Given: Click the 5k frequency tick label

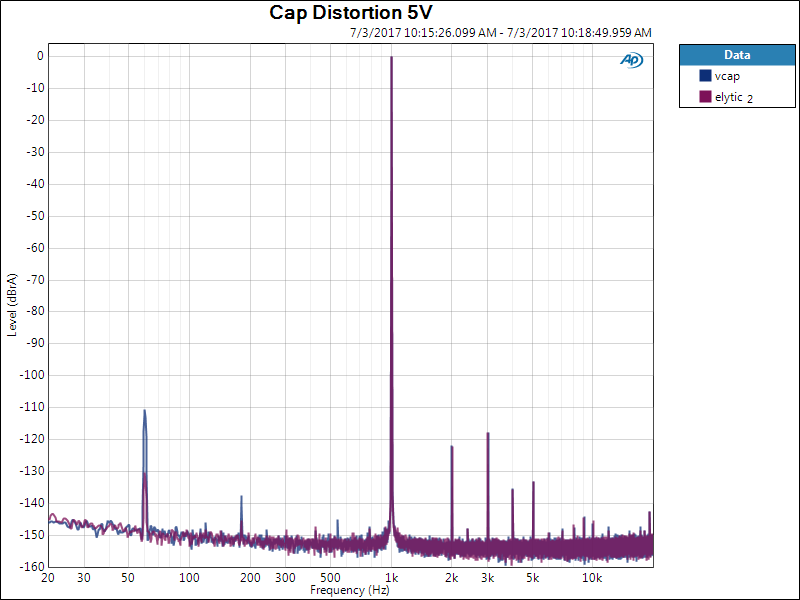Looking at the screenshot, I should coord(533,578).
